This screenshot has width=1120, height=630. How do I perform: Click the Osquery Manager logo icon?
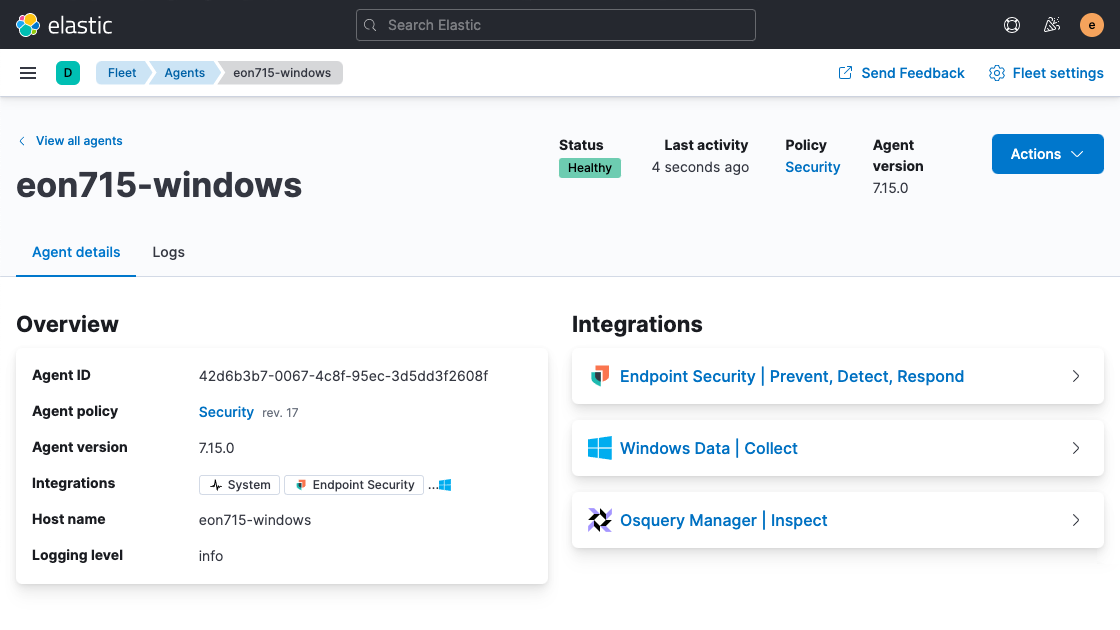click(x=599, y=520)
